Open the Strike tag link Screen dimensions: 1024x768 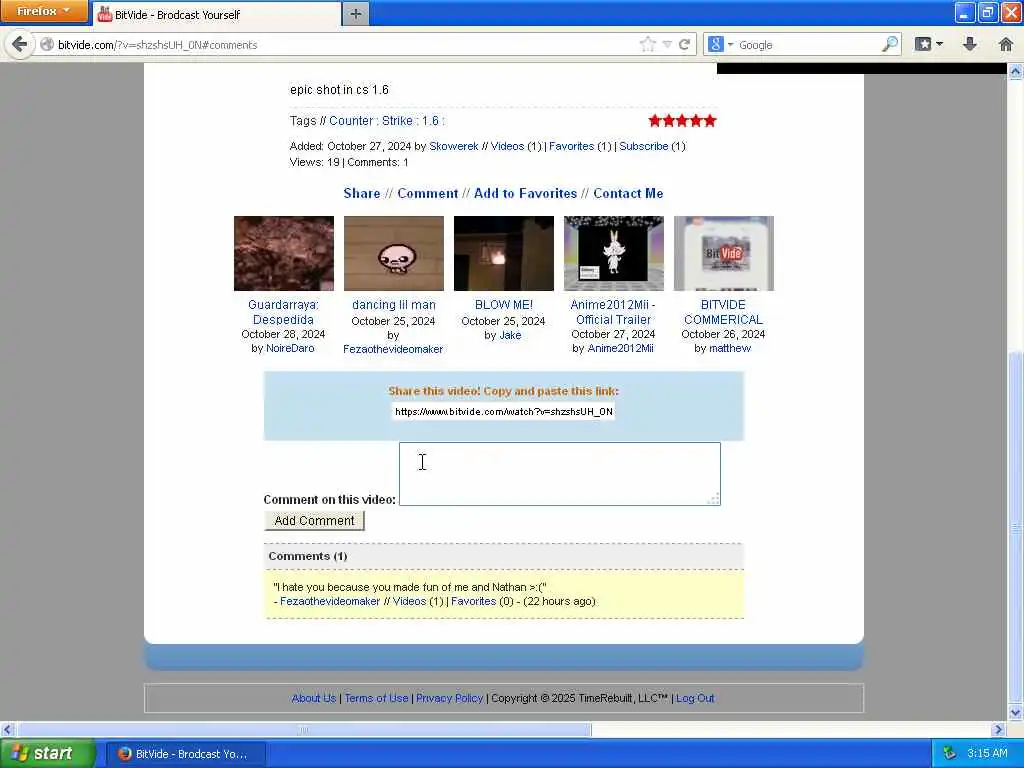point(397,121)
